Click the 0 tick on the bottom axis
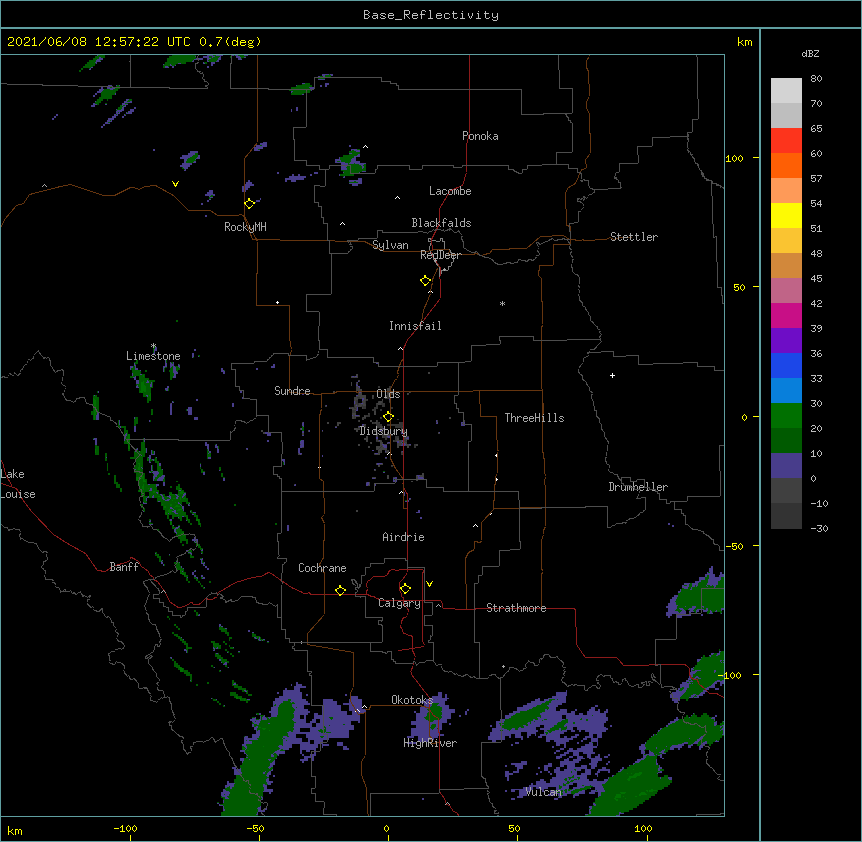 point(386,828)
